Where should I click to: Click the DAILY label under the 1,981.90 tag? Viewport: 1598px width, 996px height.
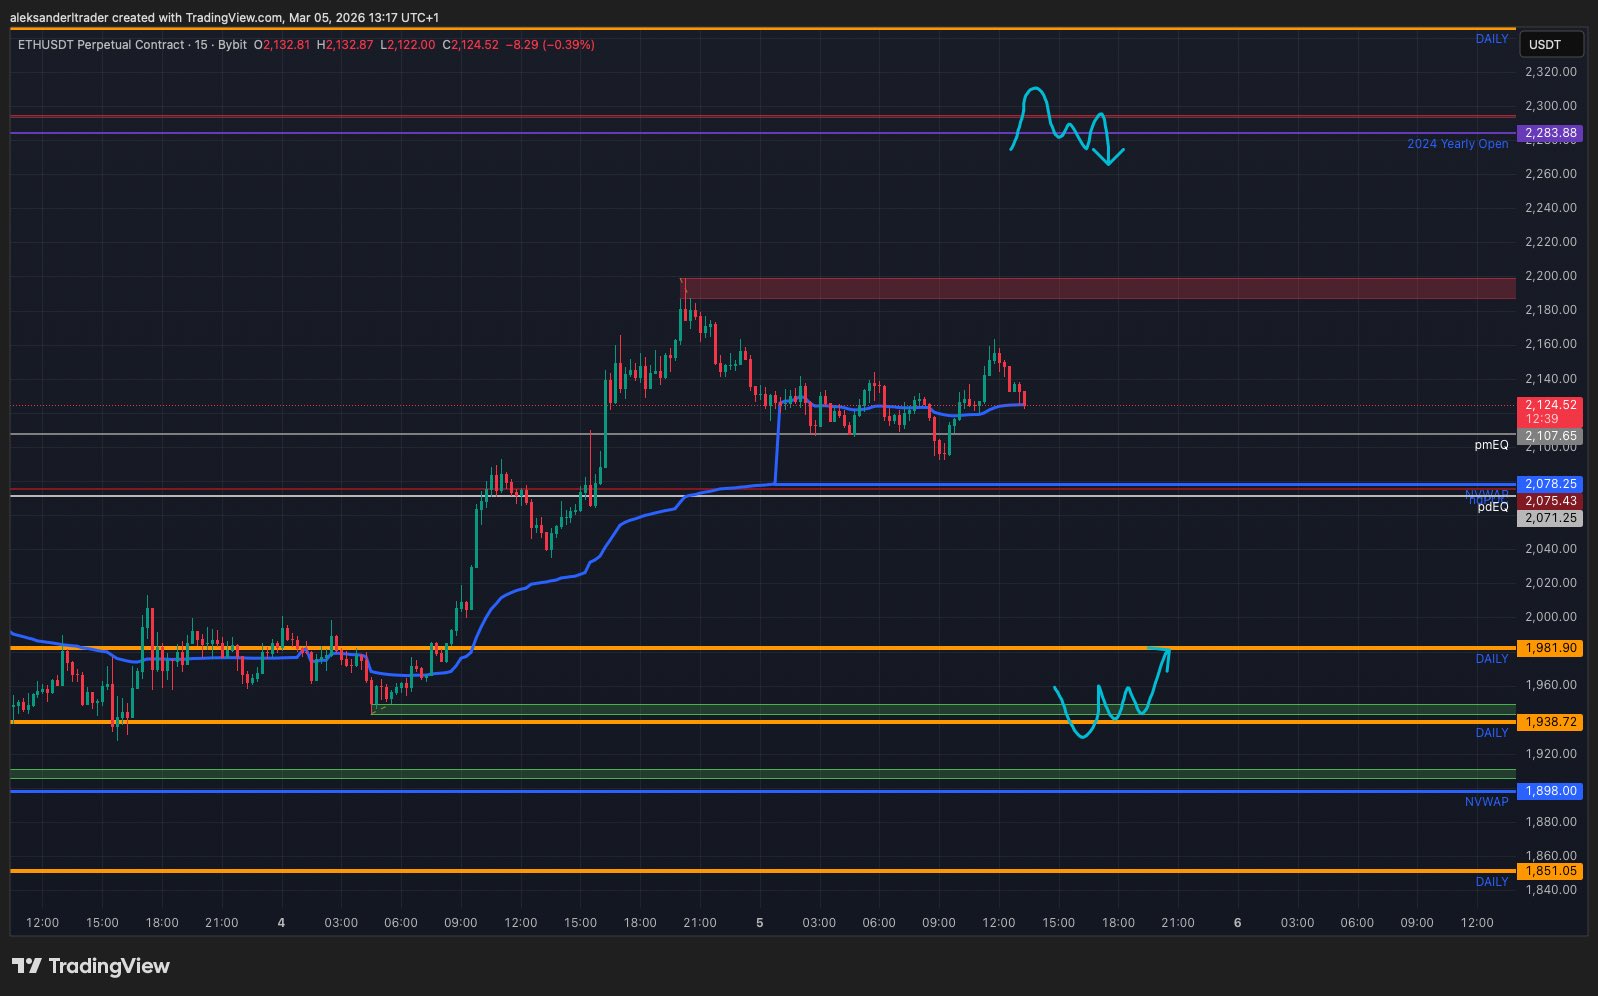pyautogui.click(x=1492, y=659)
